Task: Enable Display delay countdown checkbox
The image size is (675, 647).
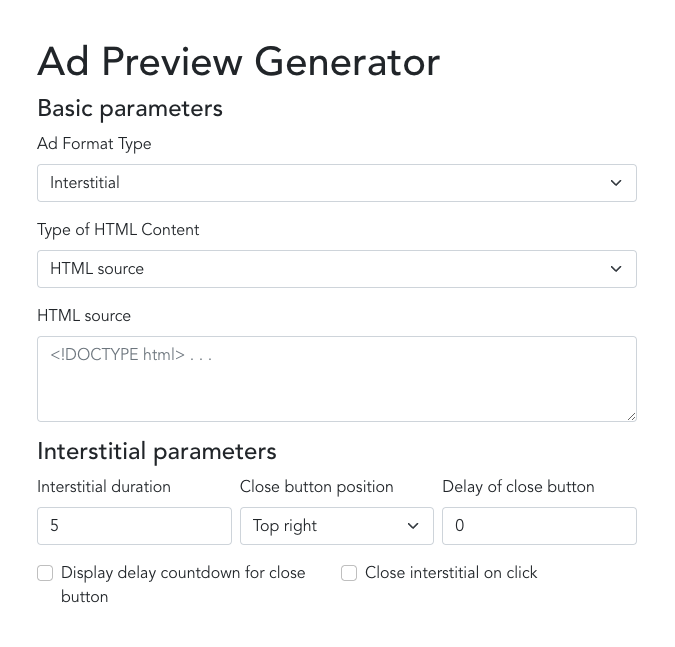Action: (x=45, y=573)
